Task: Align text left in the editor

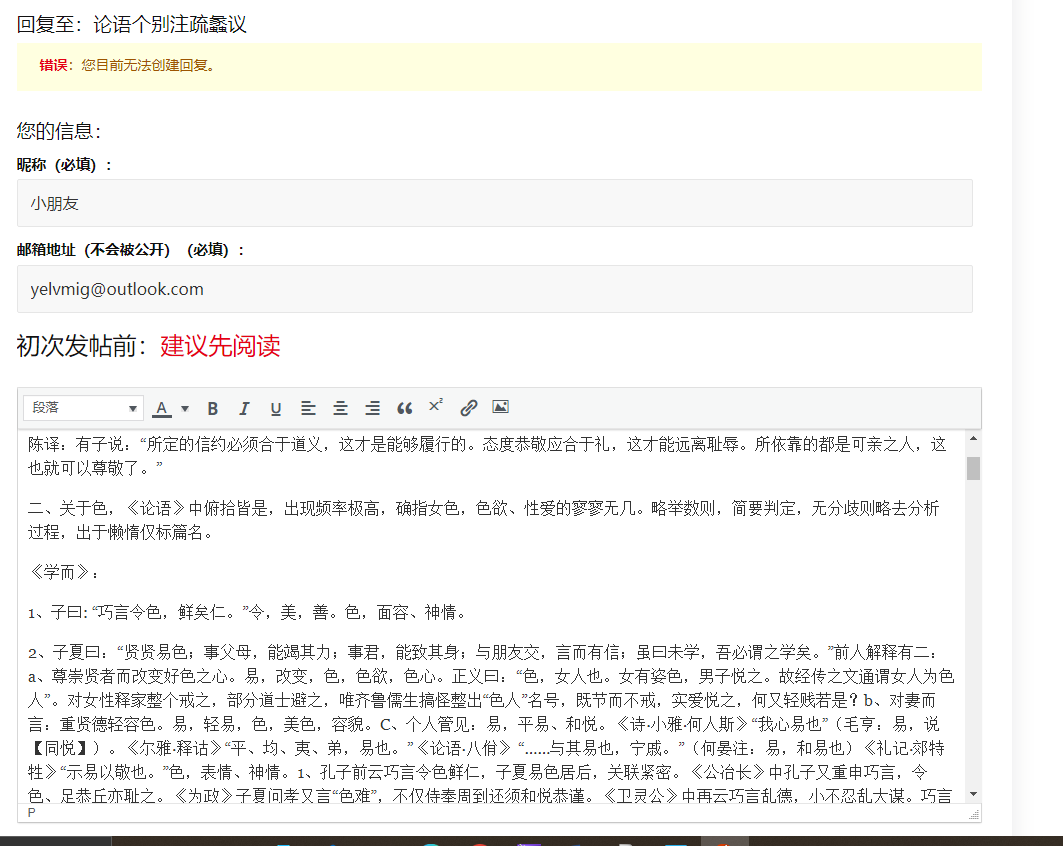Action: click(x=308, y=408)
